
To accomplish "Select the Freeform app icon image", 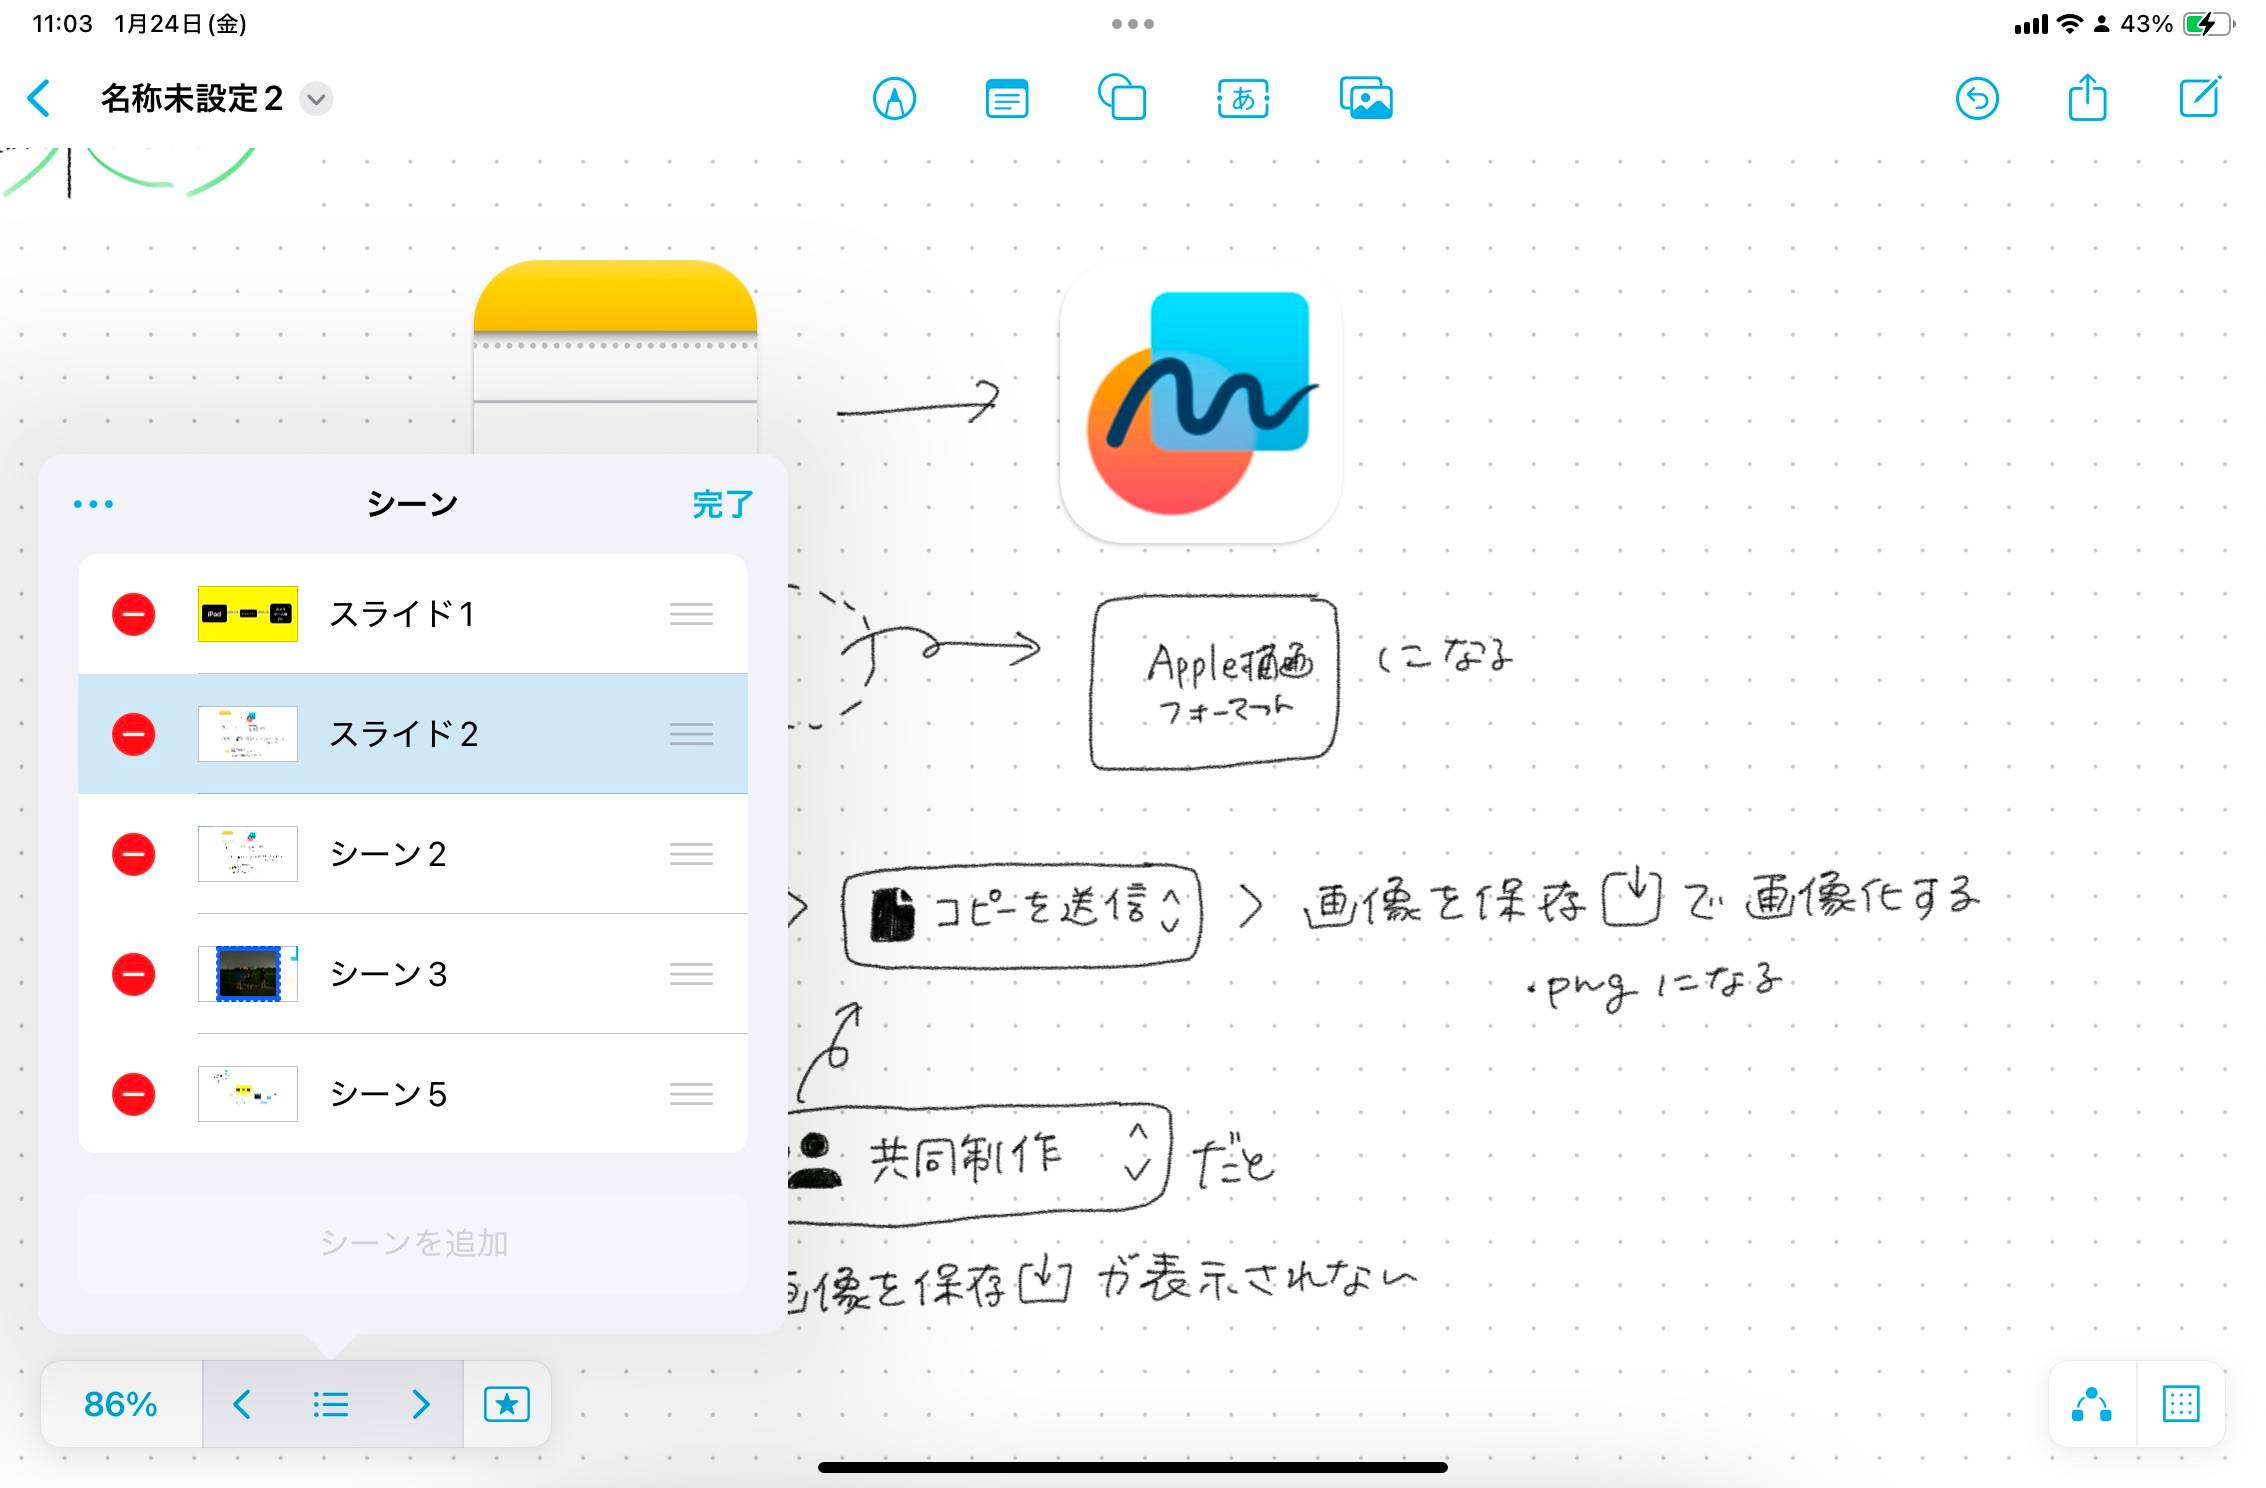I will click(x=1200, y=404).
